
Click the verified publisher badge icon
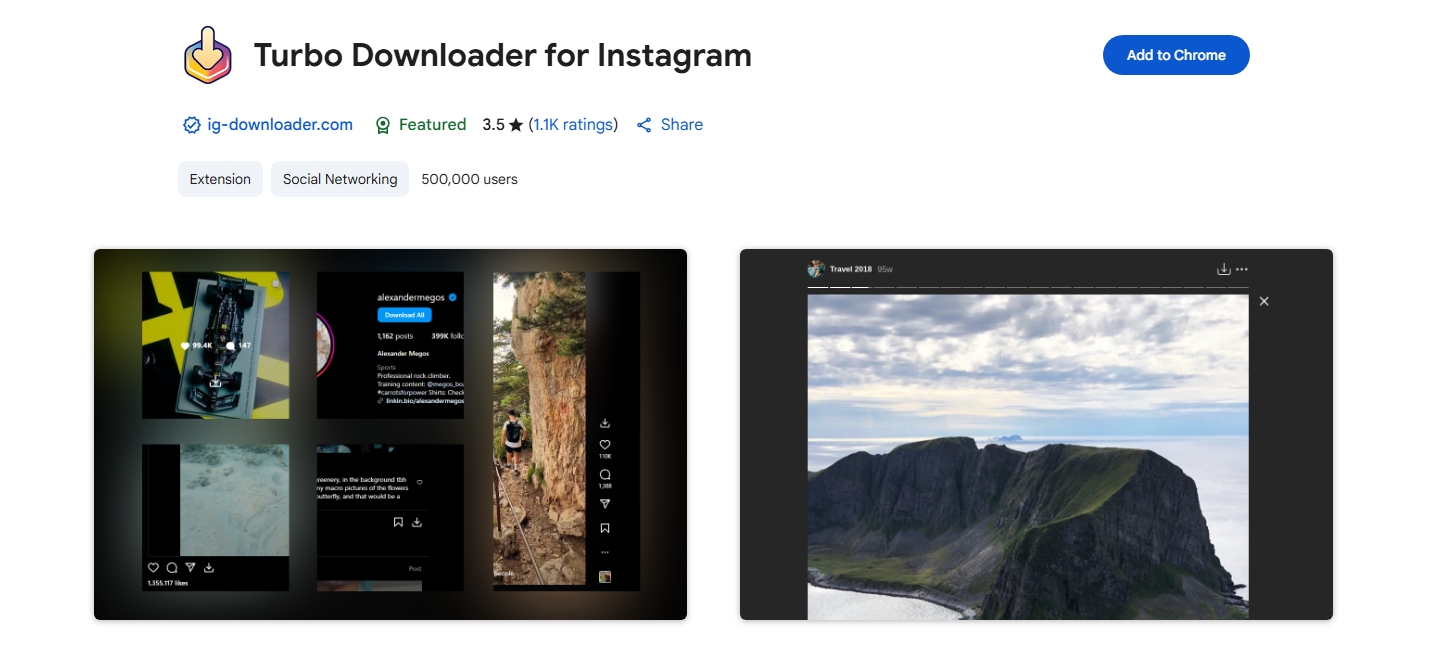pyautogui.click(x=192, y=125)
